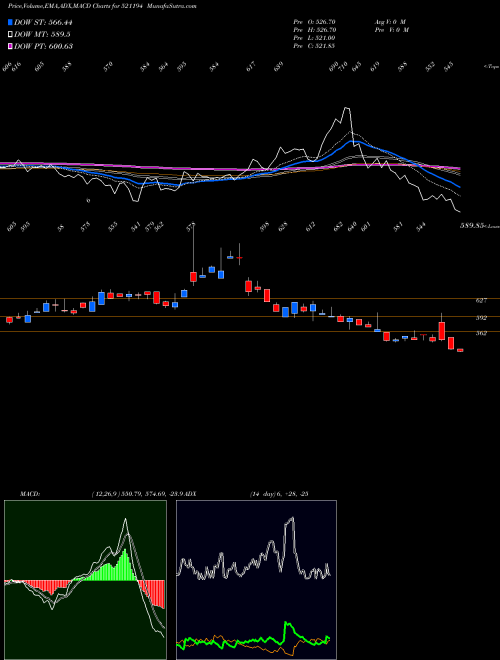This screenshot has width=500, height=660.
Task: Open the ADX indicator panel
Action: coord(256,580)
